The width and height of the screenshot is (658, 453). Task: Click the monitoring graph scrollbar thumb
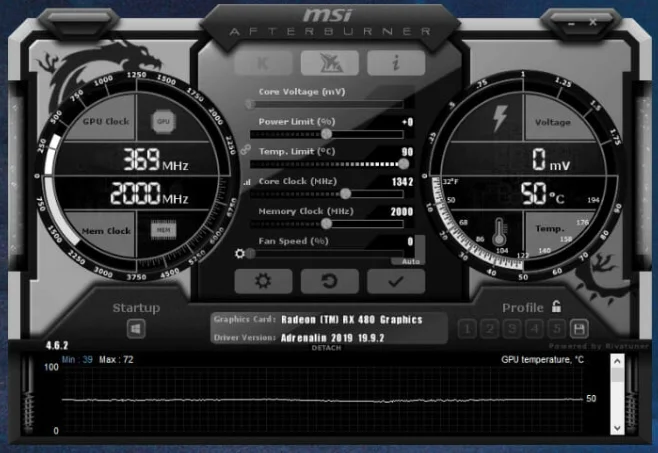tap(617, 375)
